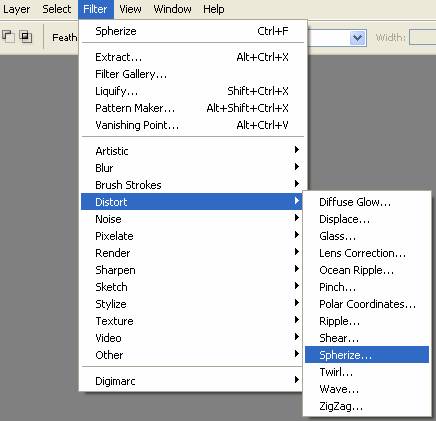Select the Ripple... filter (not Ocean Ripple)
Screen dimensions: 436x421
[367, 321]
